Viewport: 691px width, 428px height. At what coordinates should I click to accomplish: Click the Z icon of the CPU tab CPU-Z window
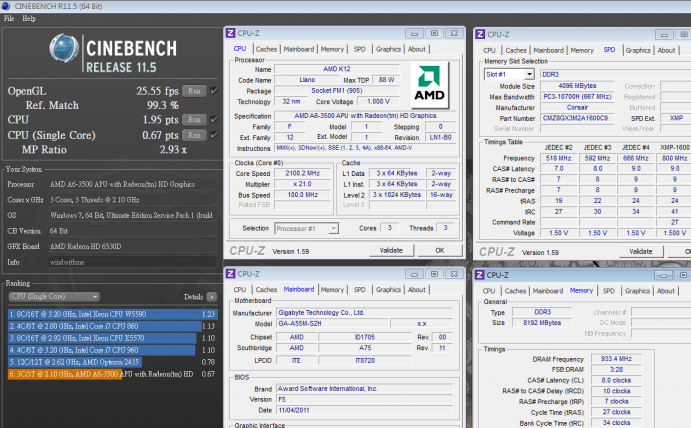click(x=232, y=33)
